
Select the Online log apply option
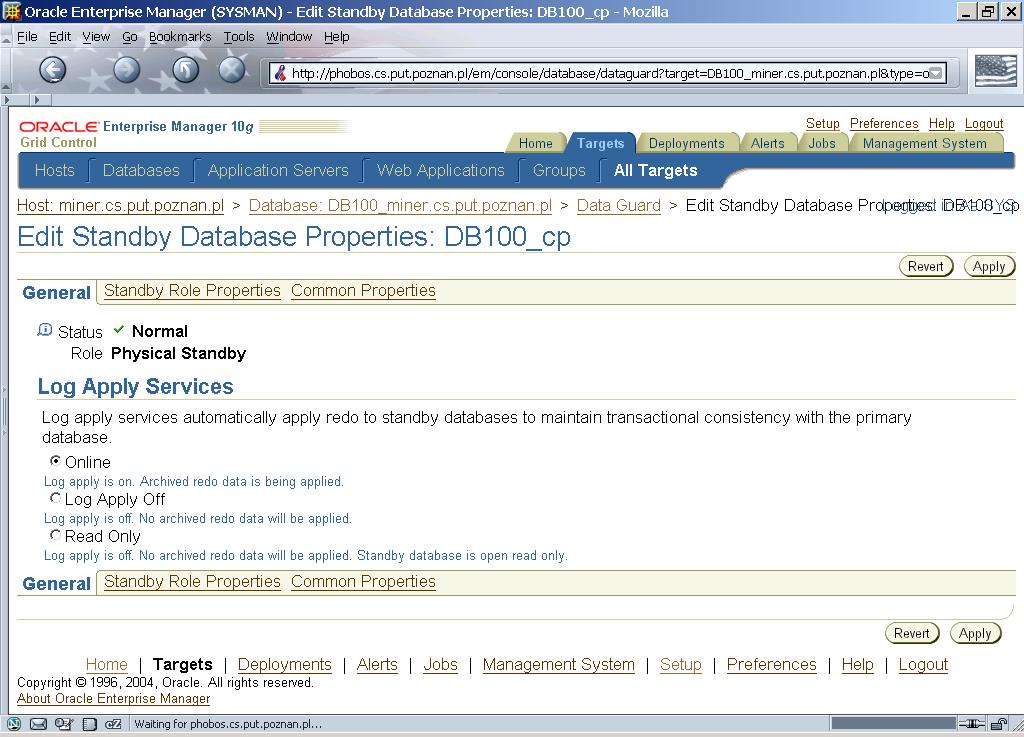pyautogui.click(x=56, y=460)
